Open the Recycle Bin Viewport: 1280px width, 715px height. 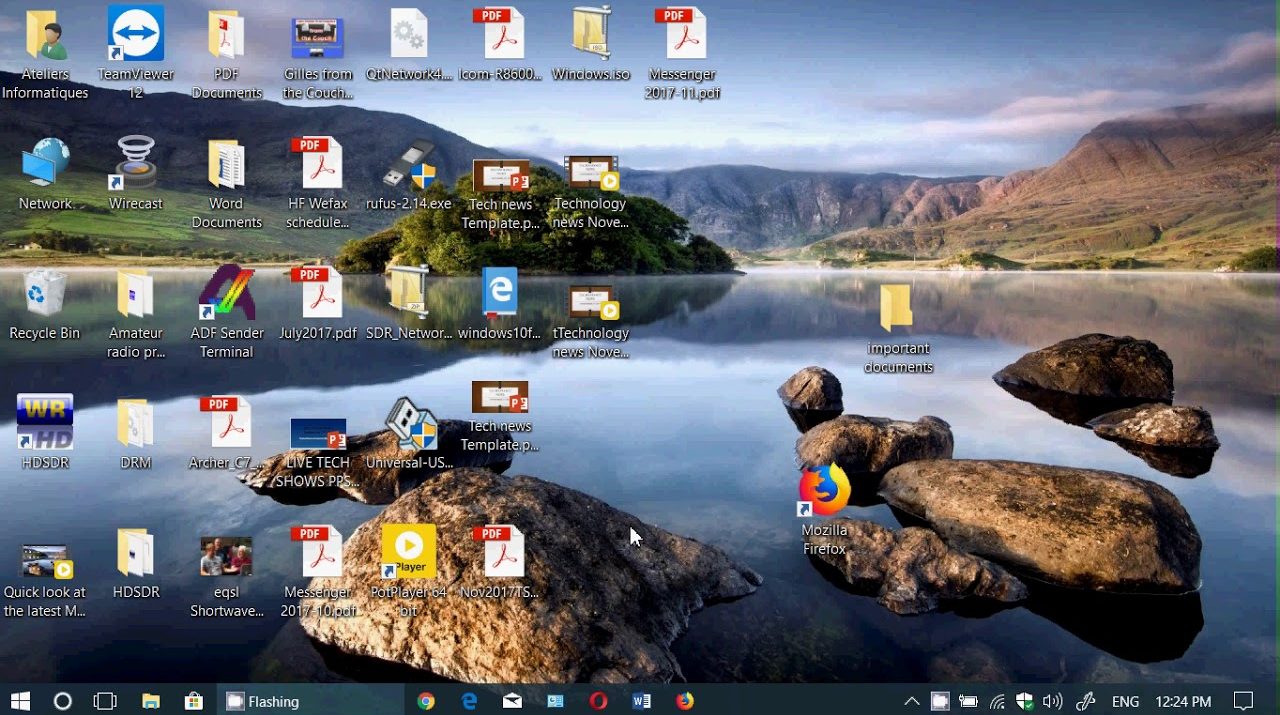[45, 294]
